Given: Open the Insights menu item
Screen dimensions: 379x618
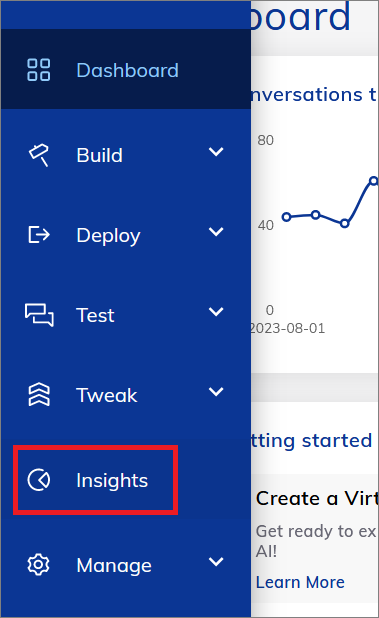Looking at the screenshot, I should [x=95, y=480].
